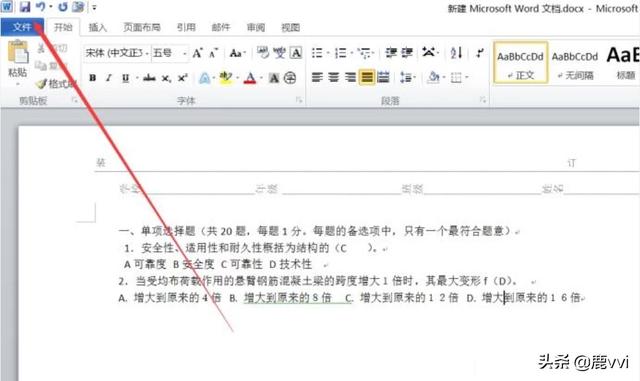The height and width of the screenshot is (381, 640).
Task: Switch to the 插入 Insert tab
Action: pos(98,27)
